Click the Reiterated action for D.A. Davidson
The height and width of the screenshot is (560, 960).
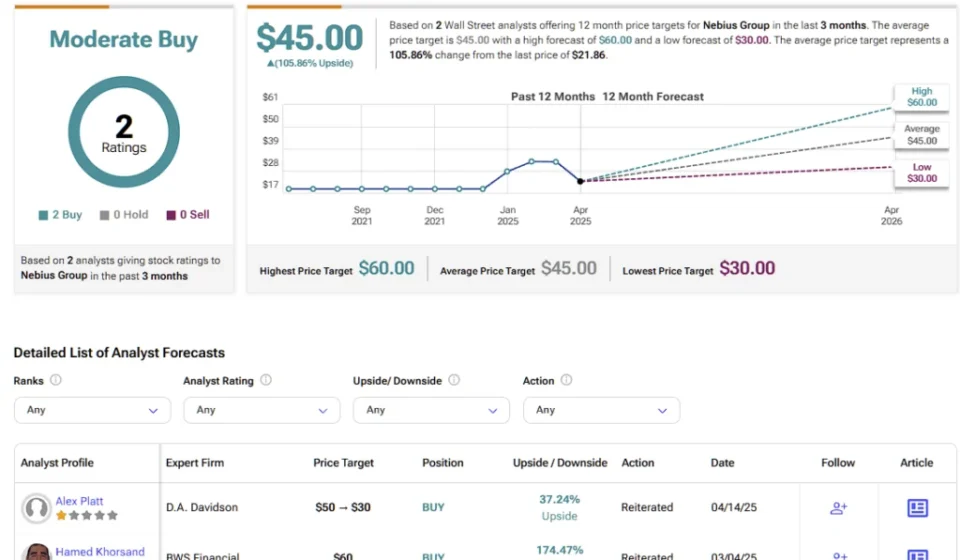point(647,507)
